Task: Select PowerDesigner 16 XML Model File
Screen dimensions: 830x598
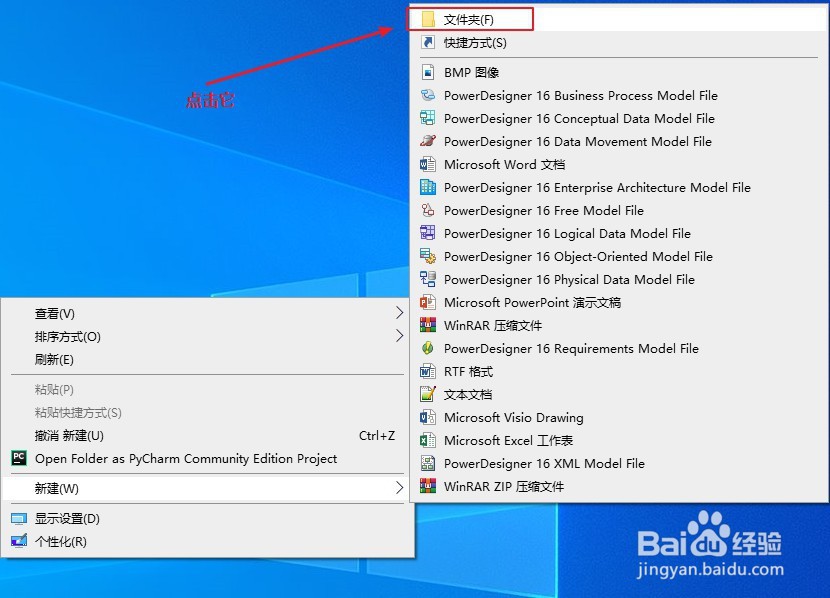Action: pos(619,464)
